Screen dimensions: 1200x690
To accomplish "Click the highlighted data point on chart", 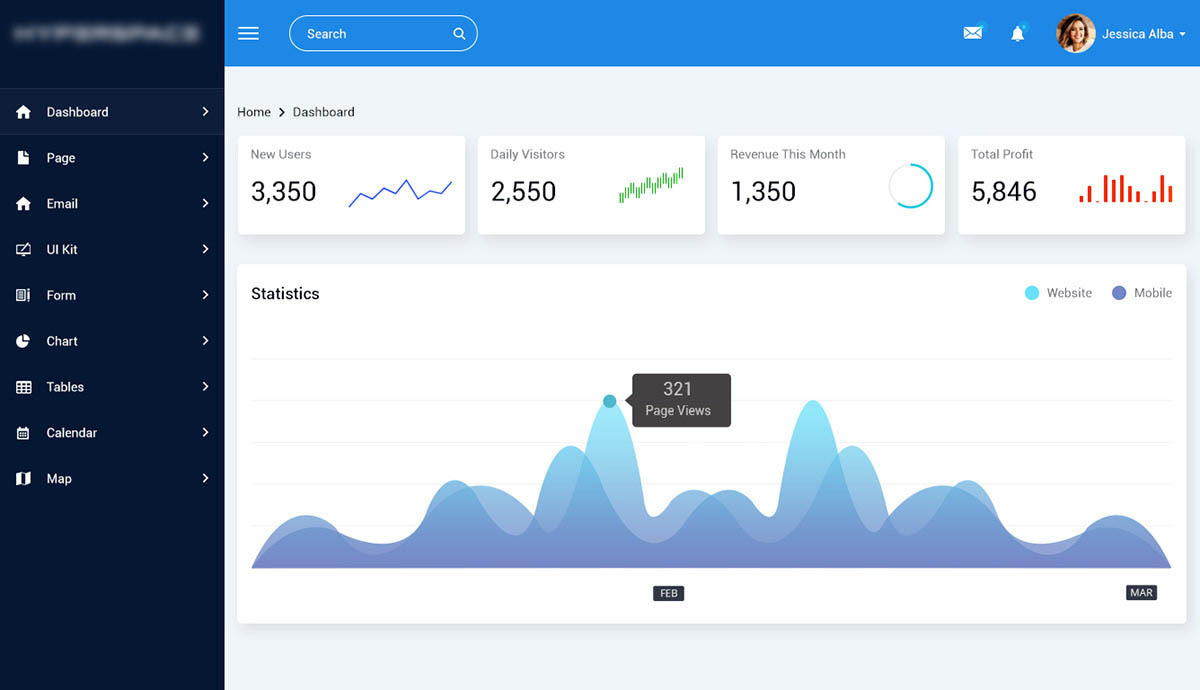I will coord(610,401).
